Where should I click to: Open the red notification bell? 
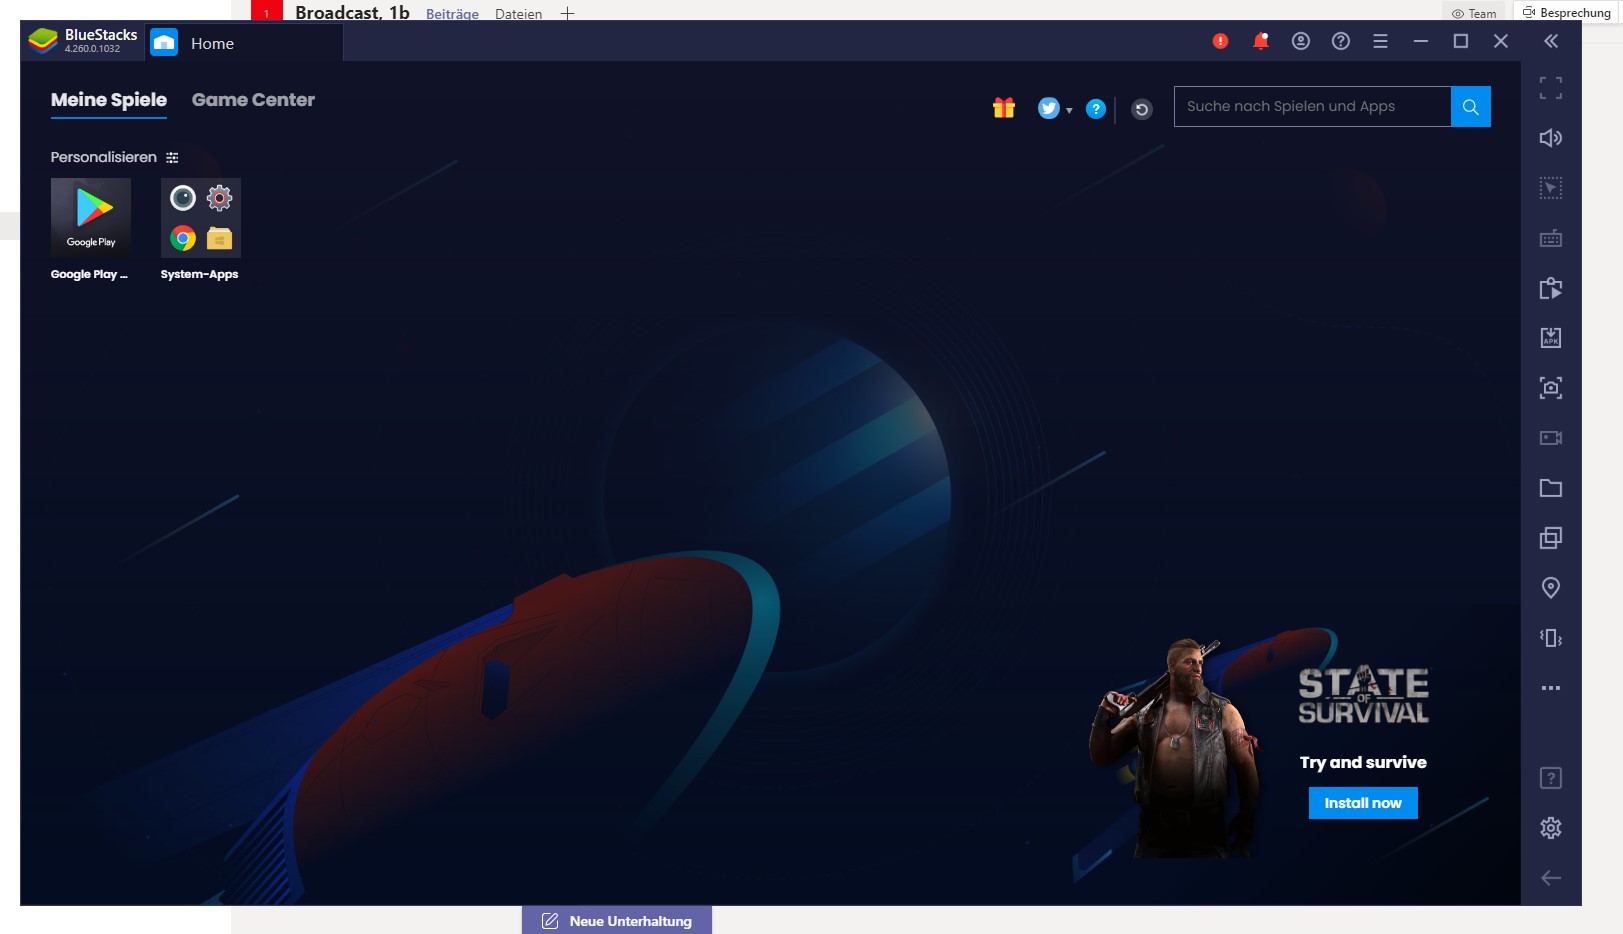(x=1260, y=41)
